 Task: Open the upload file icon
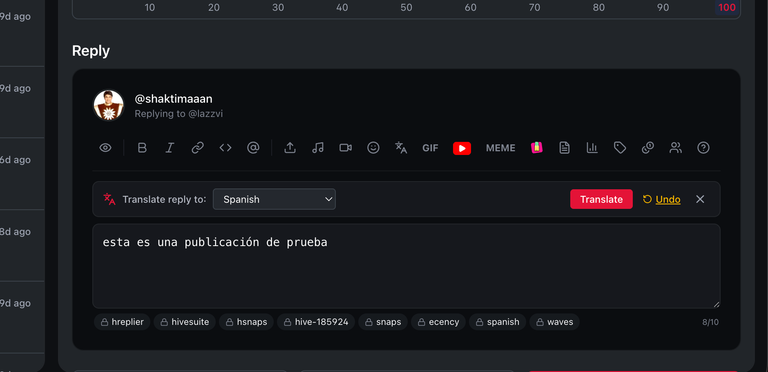coord(290,148)
